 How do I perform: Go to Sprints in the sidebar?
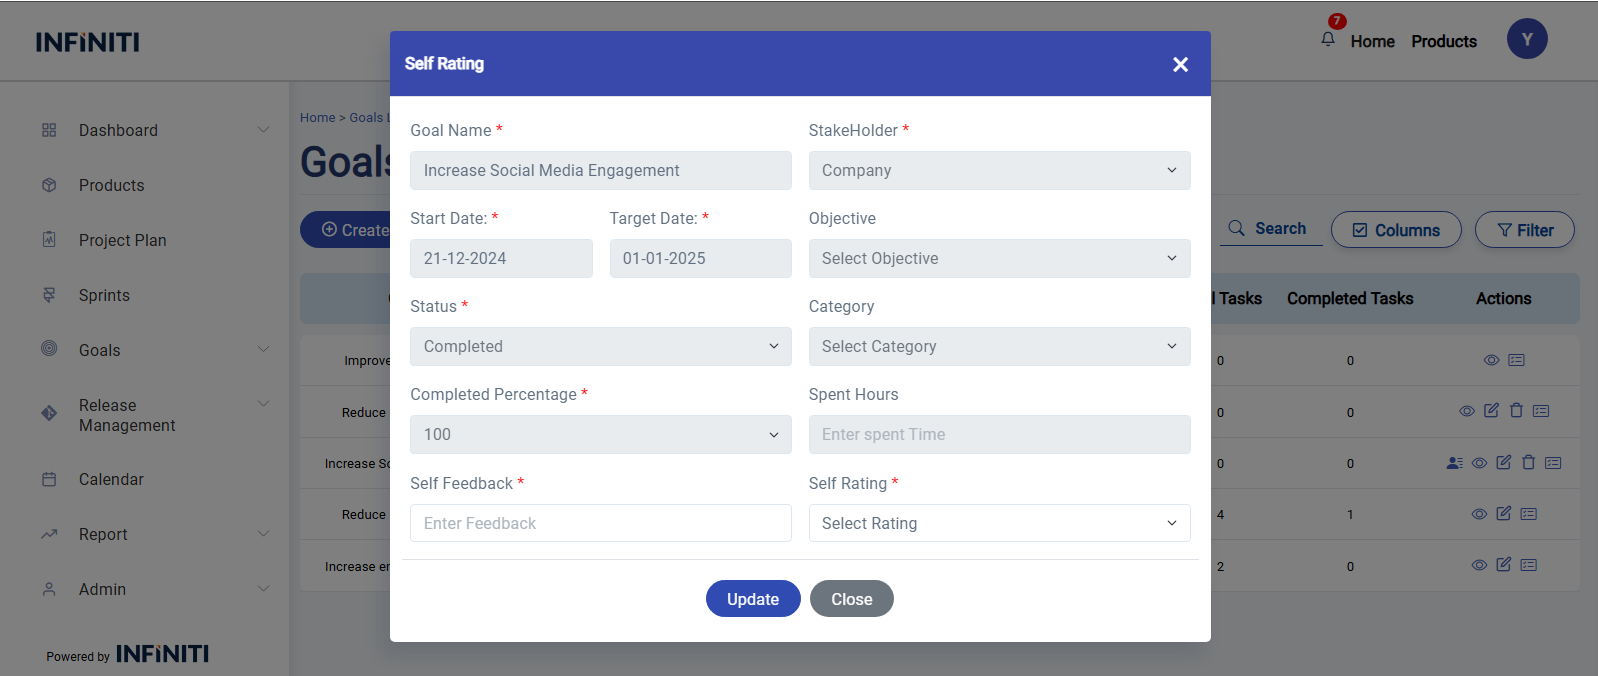[x=104, y=295]
